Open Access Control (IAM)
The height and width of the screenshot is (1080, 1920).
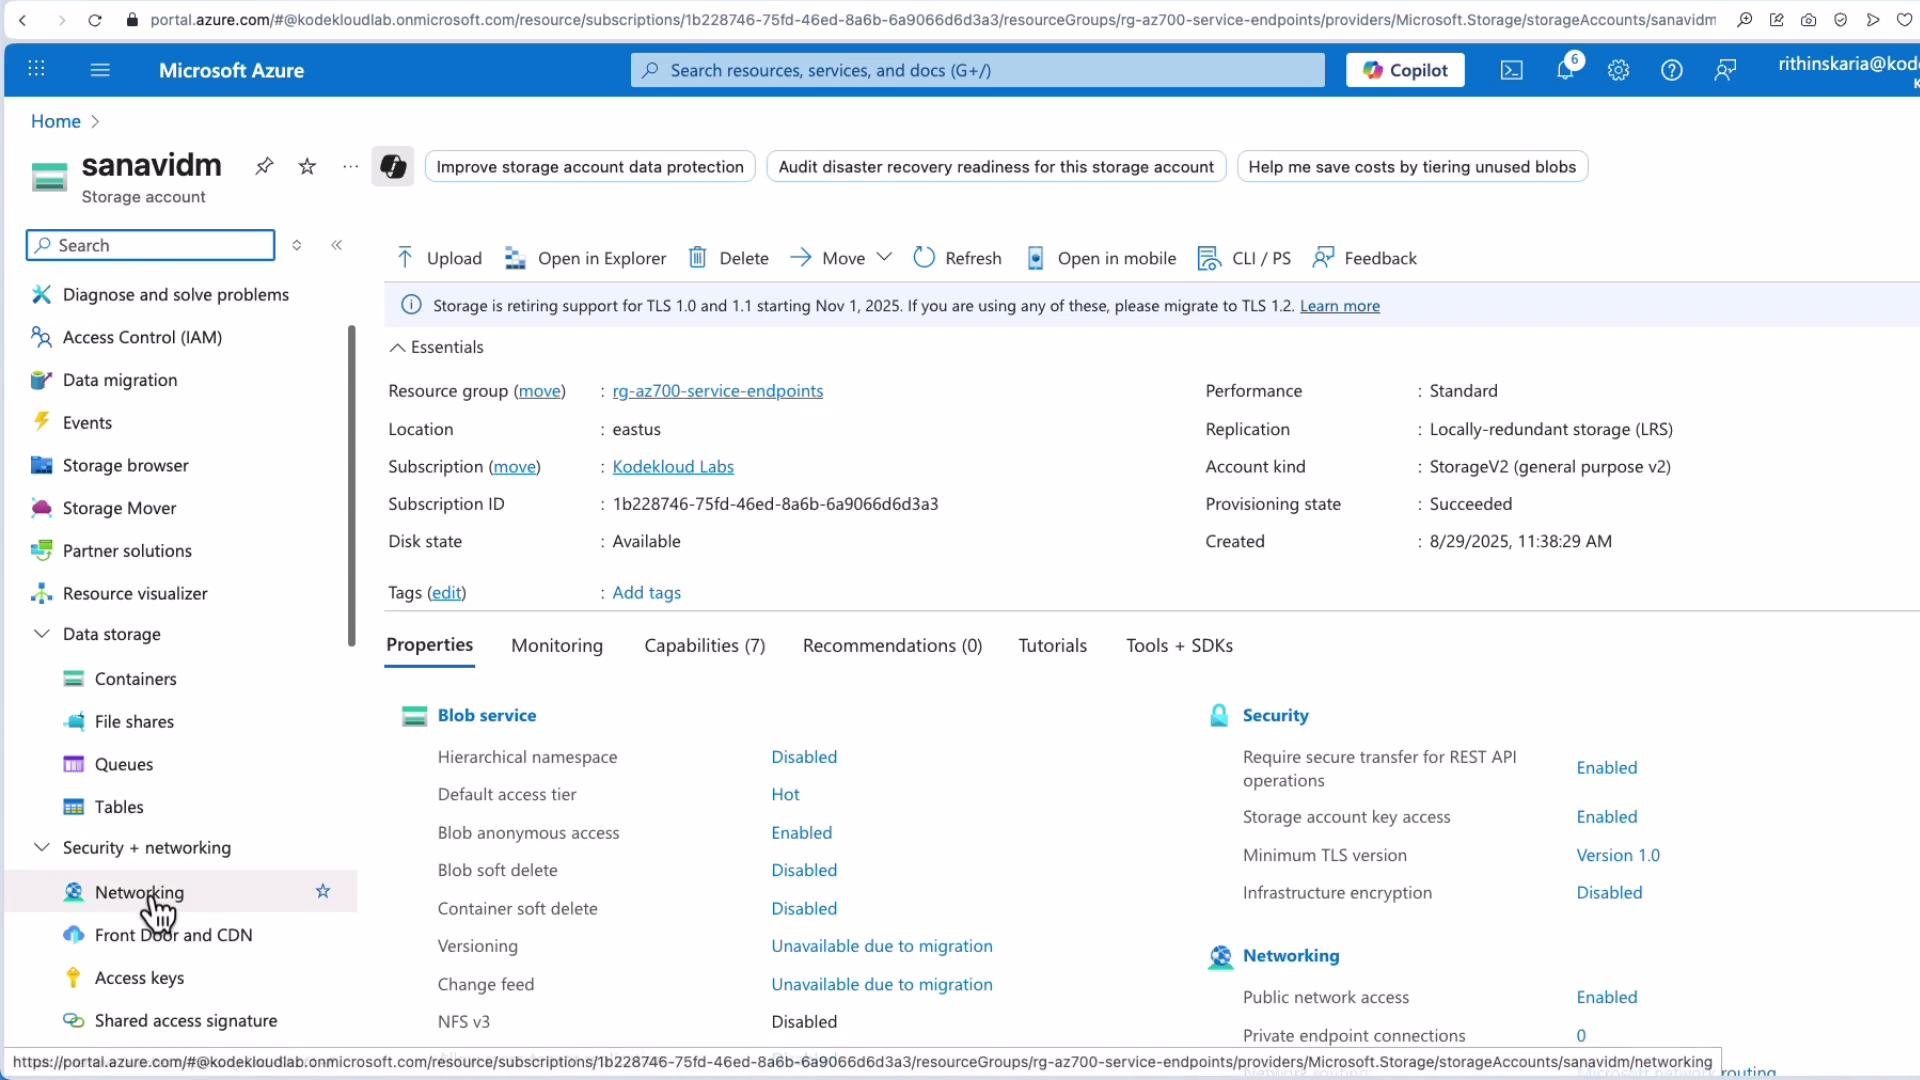pyautogui.click(x=142, y=337)
